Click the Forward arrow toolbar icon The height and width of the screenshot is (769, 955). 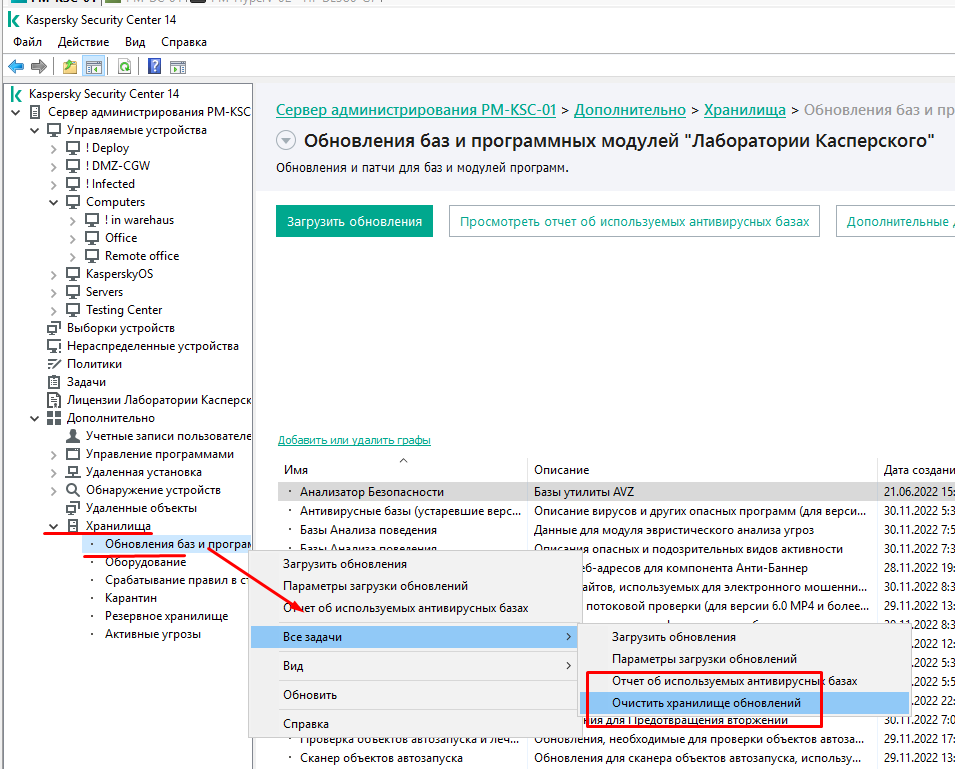39,66
